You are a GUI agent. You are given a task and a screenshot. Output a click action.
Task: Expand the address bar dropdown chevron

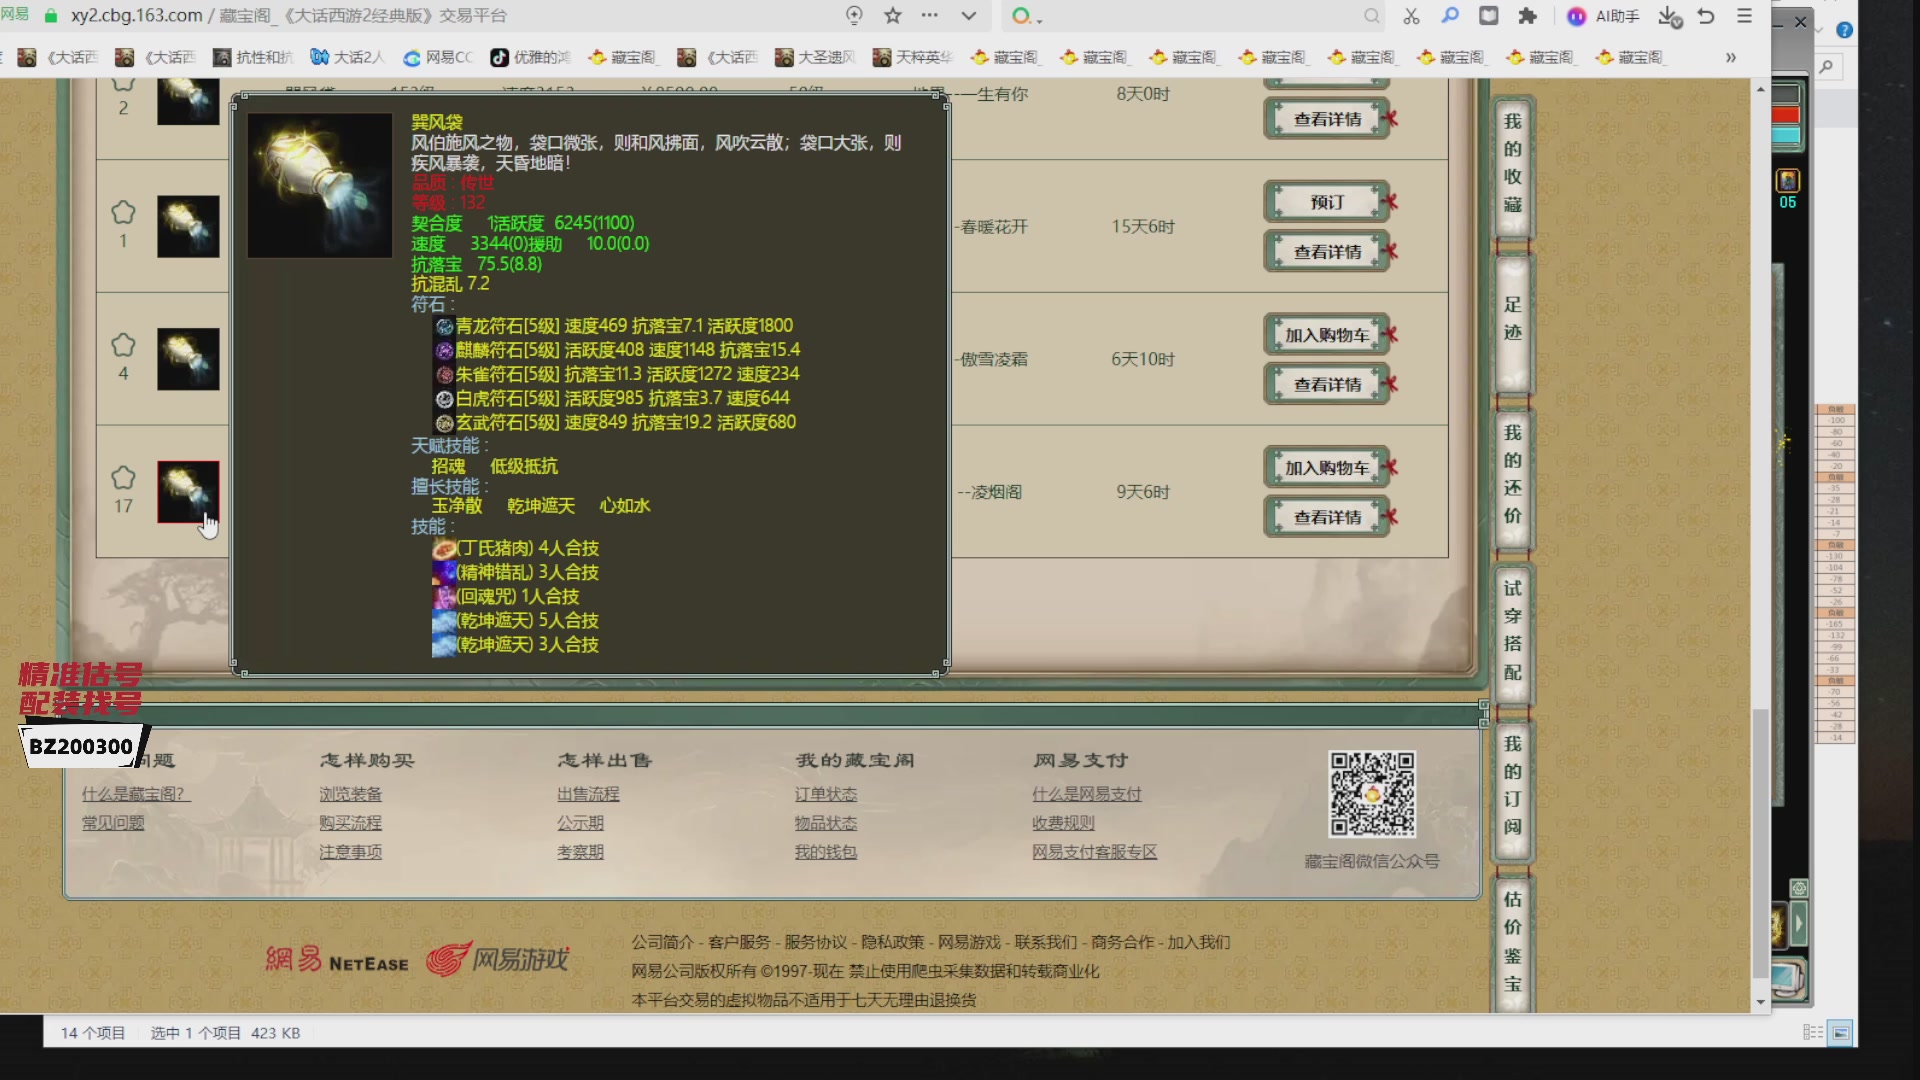pyautogui.click(x=968, y=16)
